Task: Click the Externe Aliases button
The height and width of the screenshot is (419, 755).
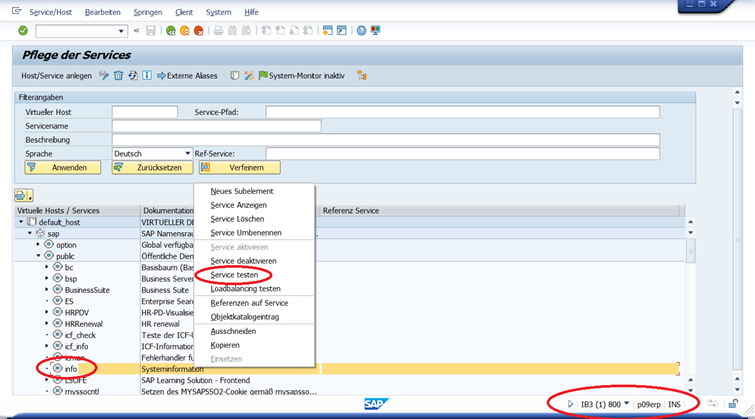Action: click(x=187, y=76)
